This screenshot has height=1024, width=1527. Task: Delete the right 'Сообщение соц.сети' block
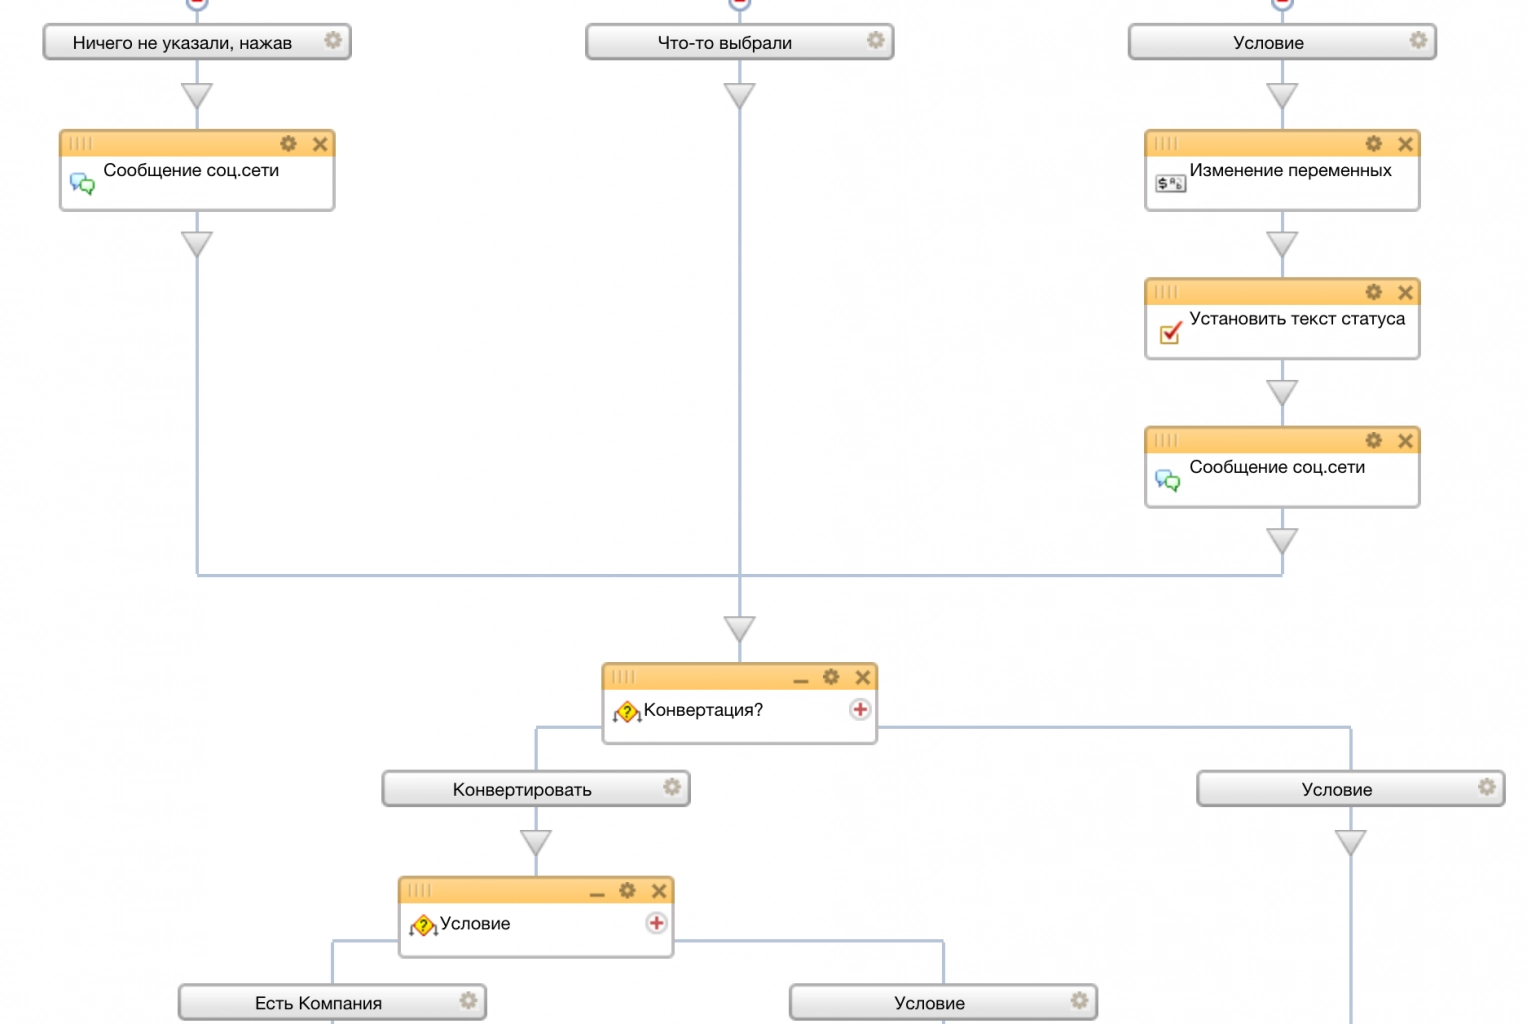pos(1405,441)
